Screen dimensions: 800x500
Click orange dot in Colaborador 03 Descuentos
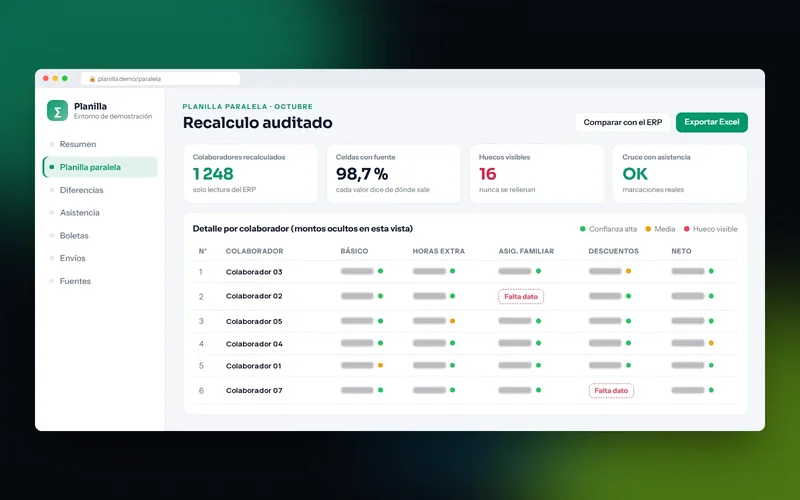629,271
